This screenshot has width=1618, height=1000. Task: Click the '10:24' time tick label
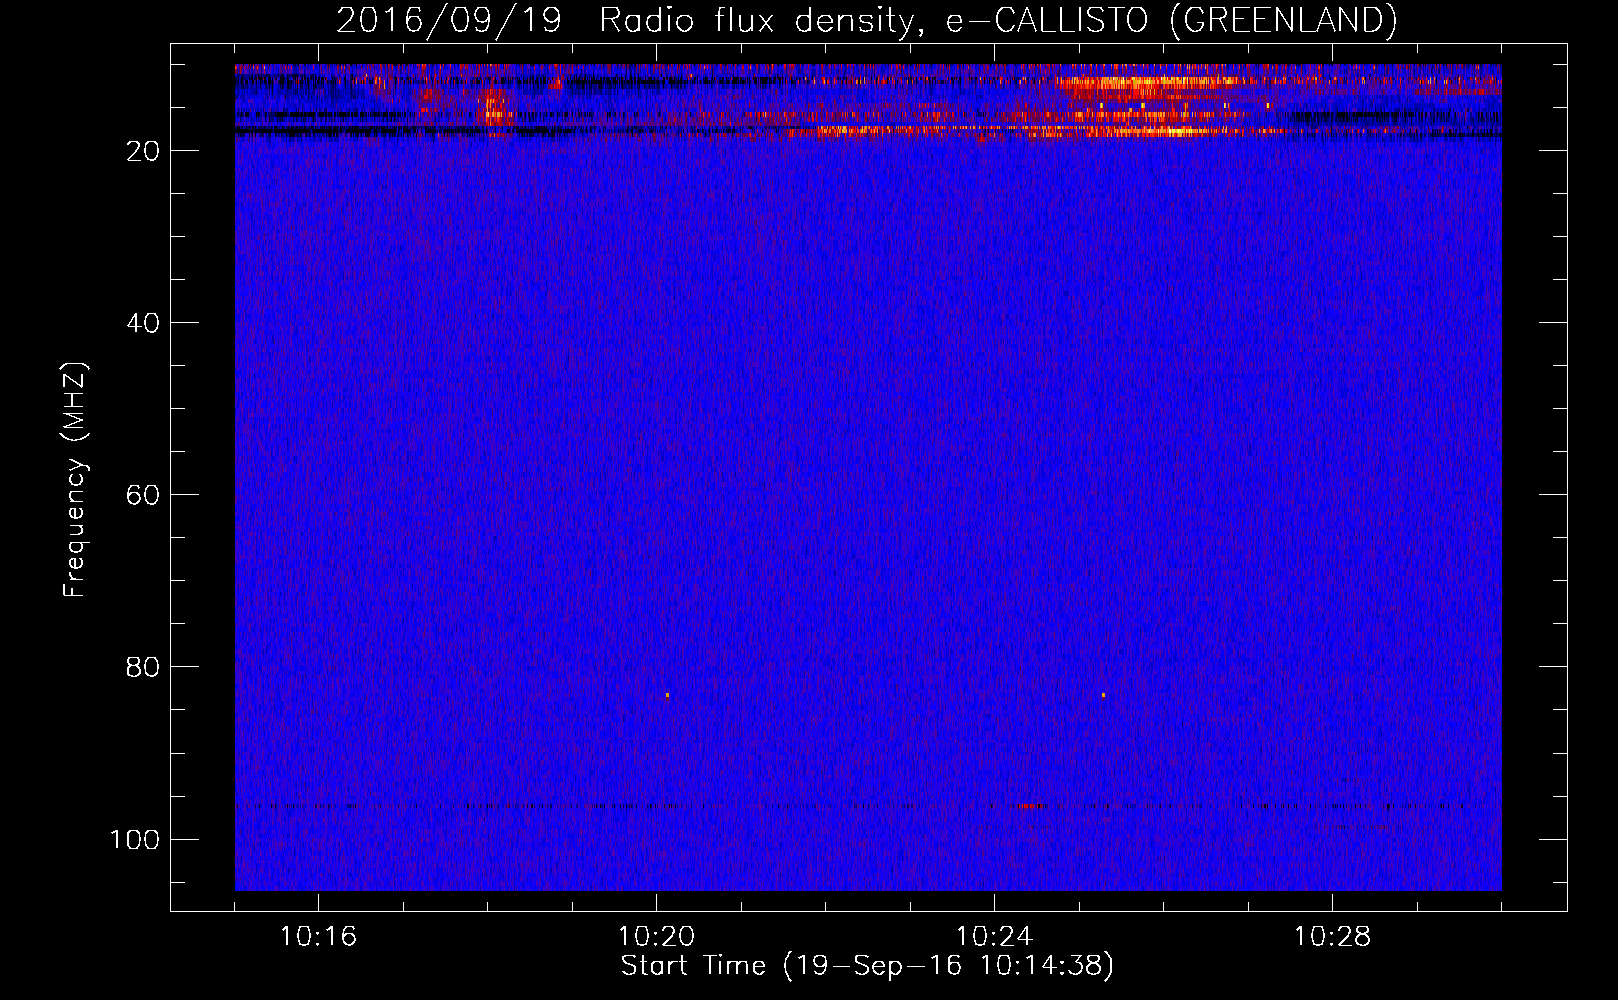coord(994,937)
